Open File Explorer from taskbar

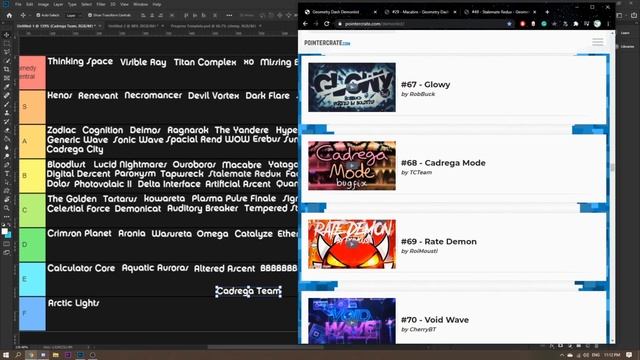coord(56,355)
